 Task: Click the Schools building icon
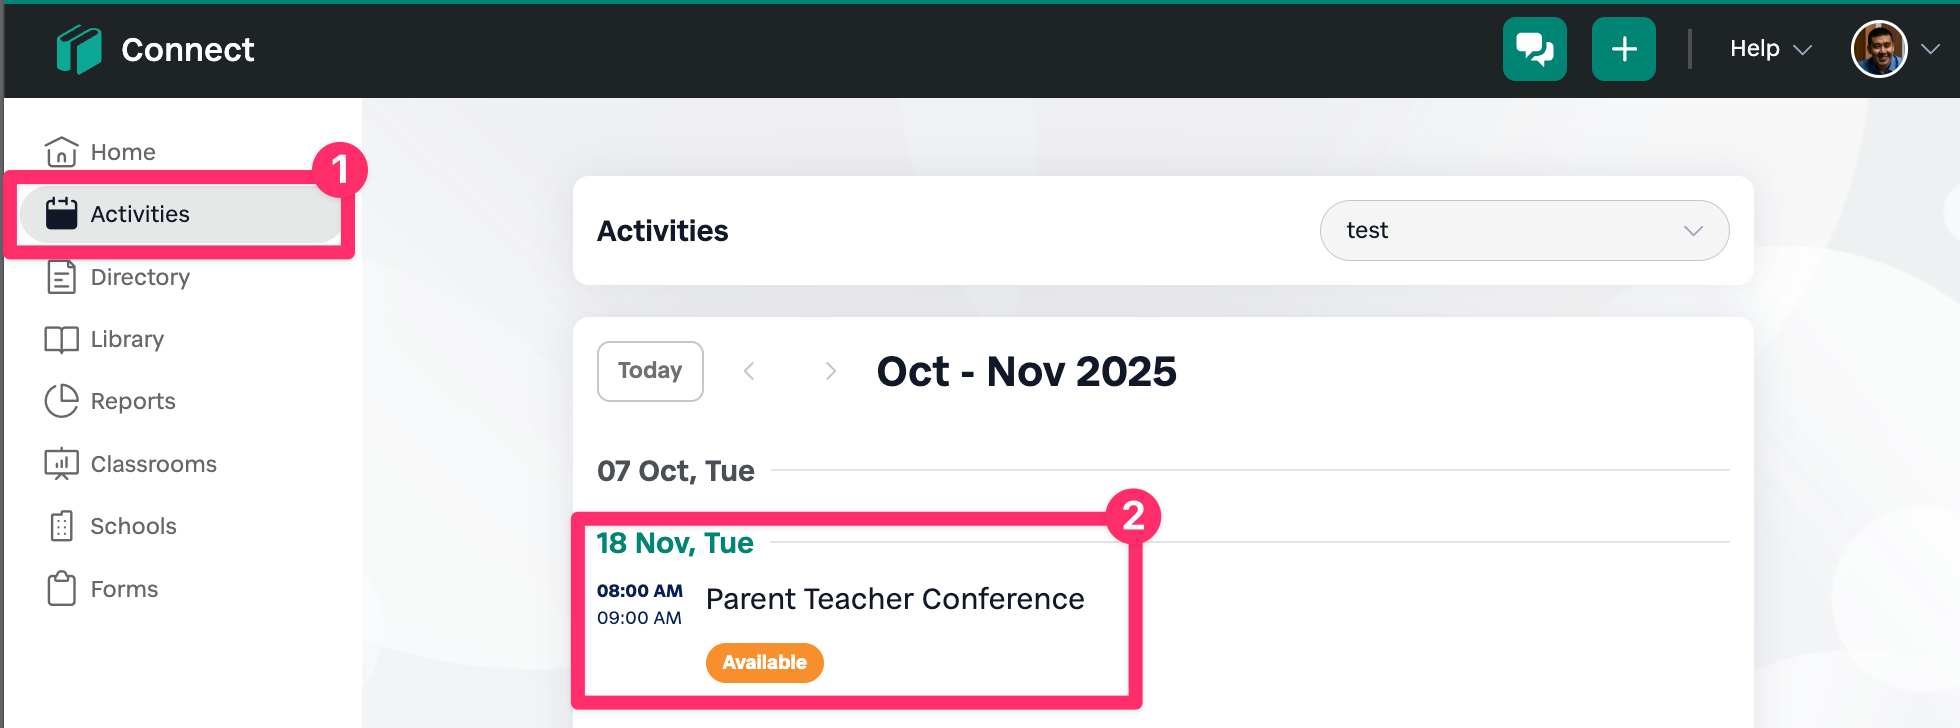(x=61, y=526)
